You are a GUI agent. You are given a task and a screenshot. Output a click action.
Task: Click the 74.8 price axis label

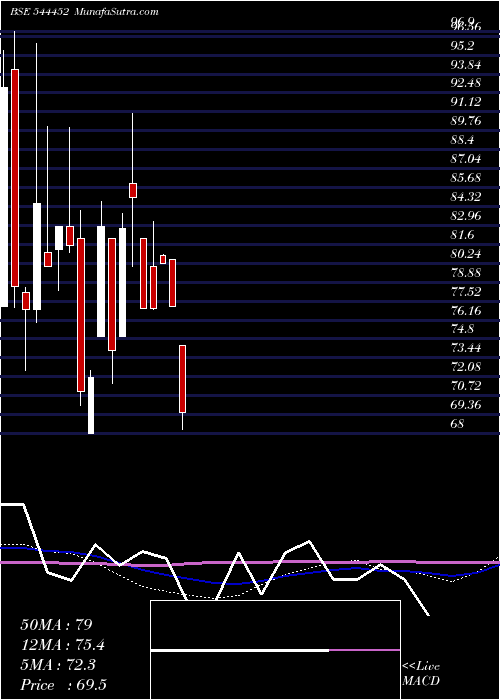pyautogui.click(x=462, y=329)
